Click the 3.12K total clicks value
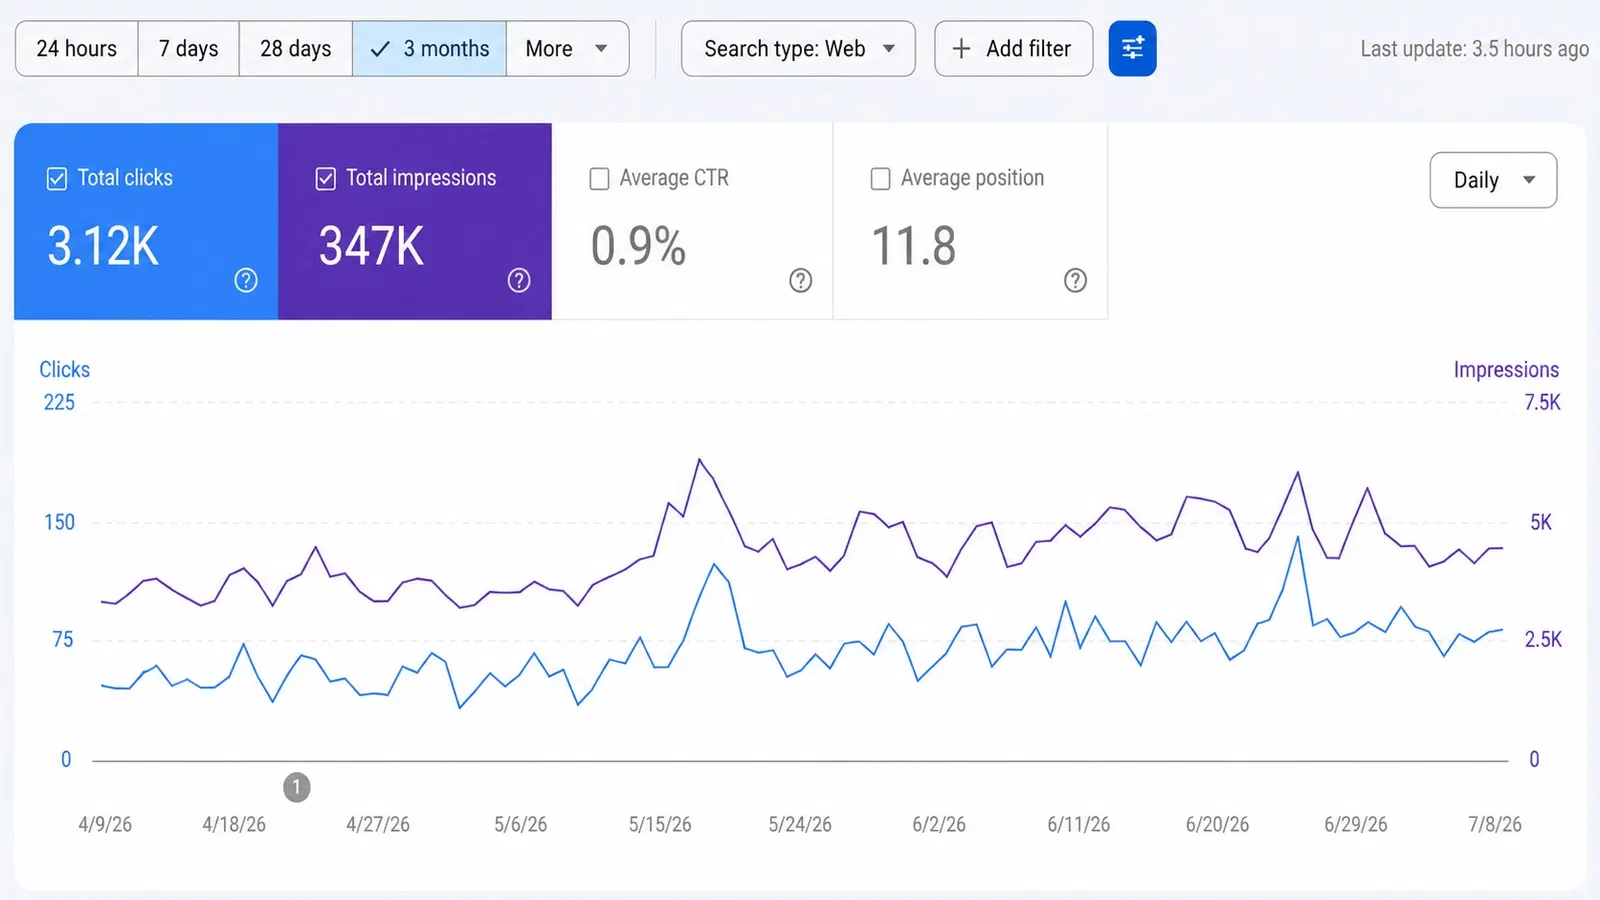This screenshot has width=1600, height=900. click(103, 246)
